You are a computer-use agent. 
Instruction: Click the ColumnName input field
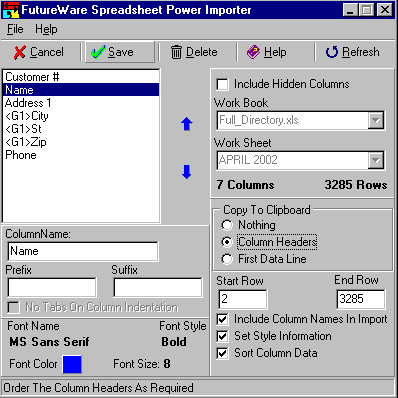83,251
